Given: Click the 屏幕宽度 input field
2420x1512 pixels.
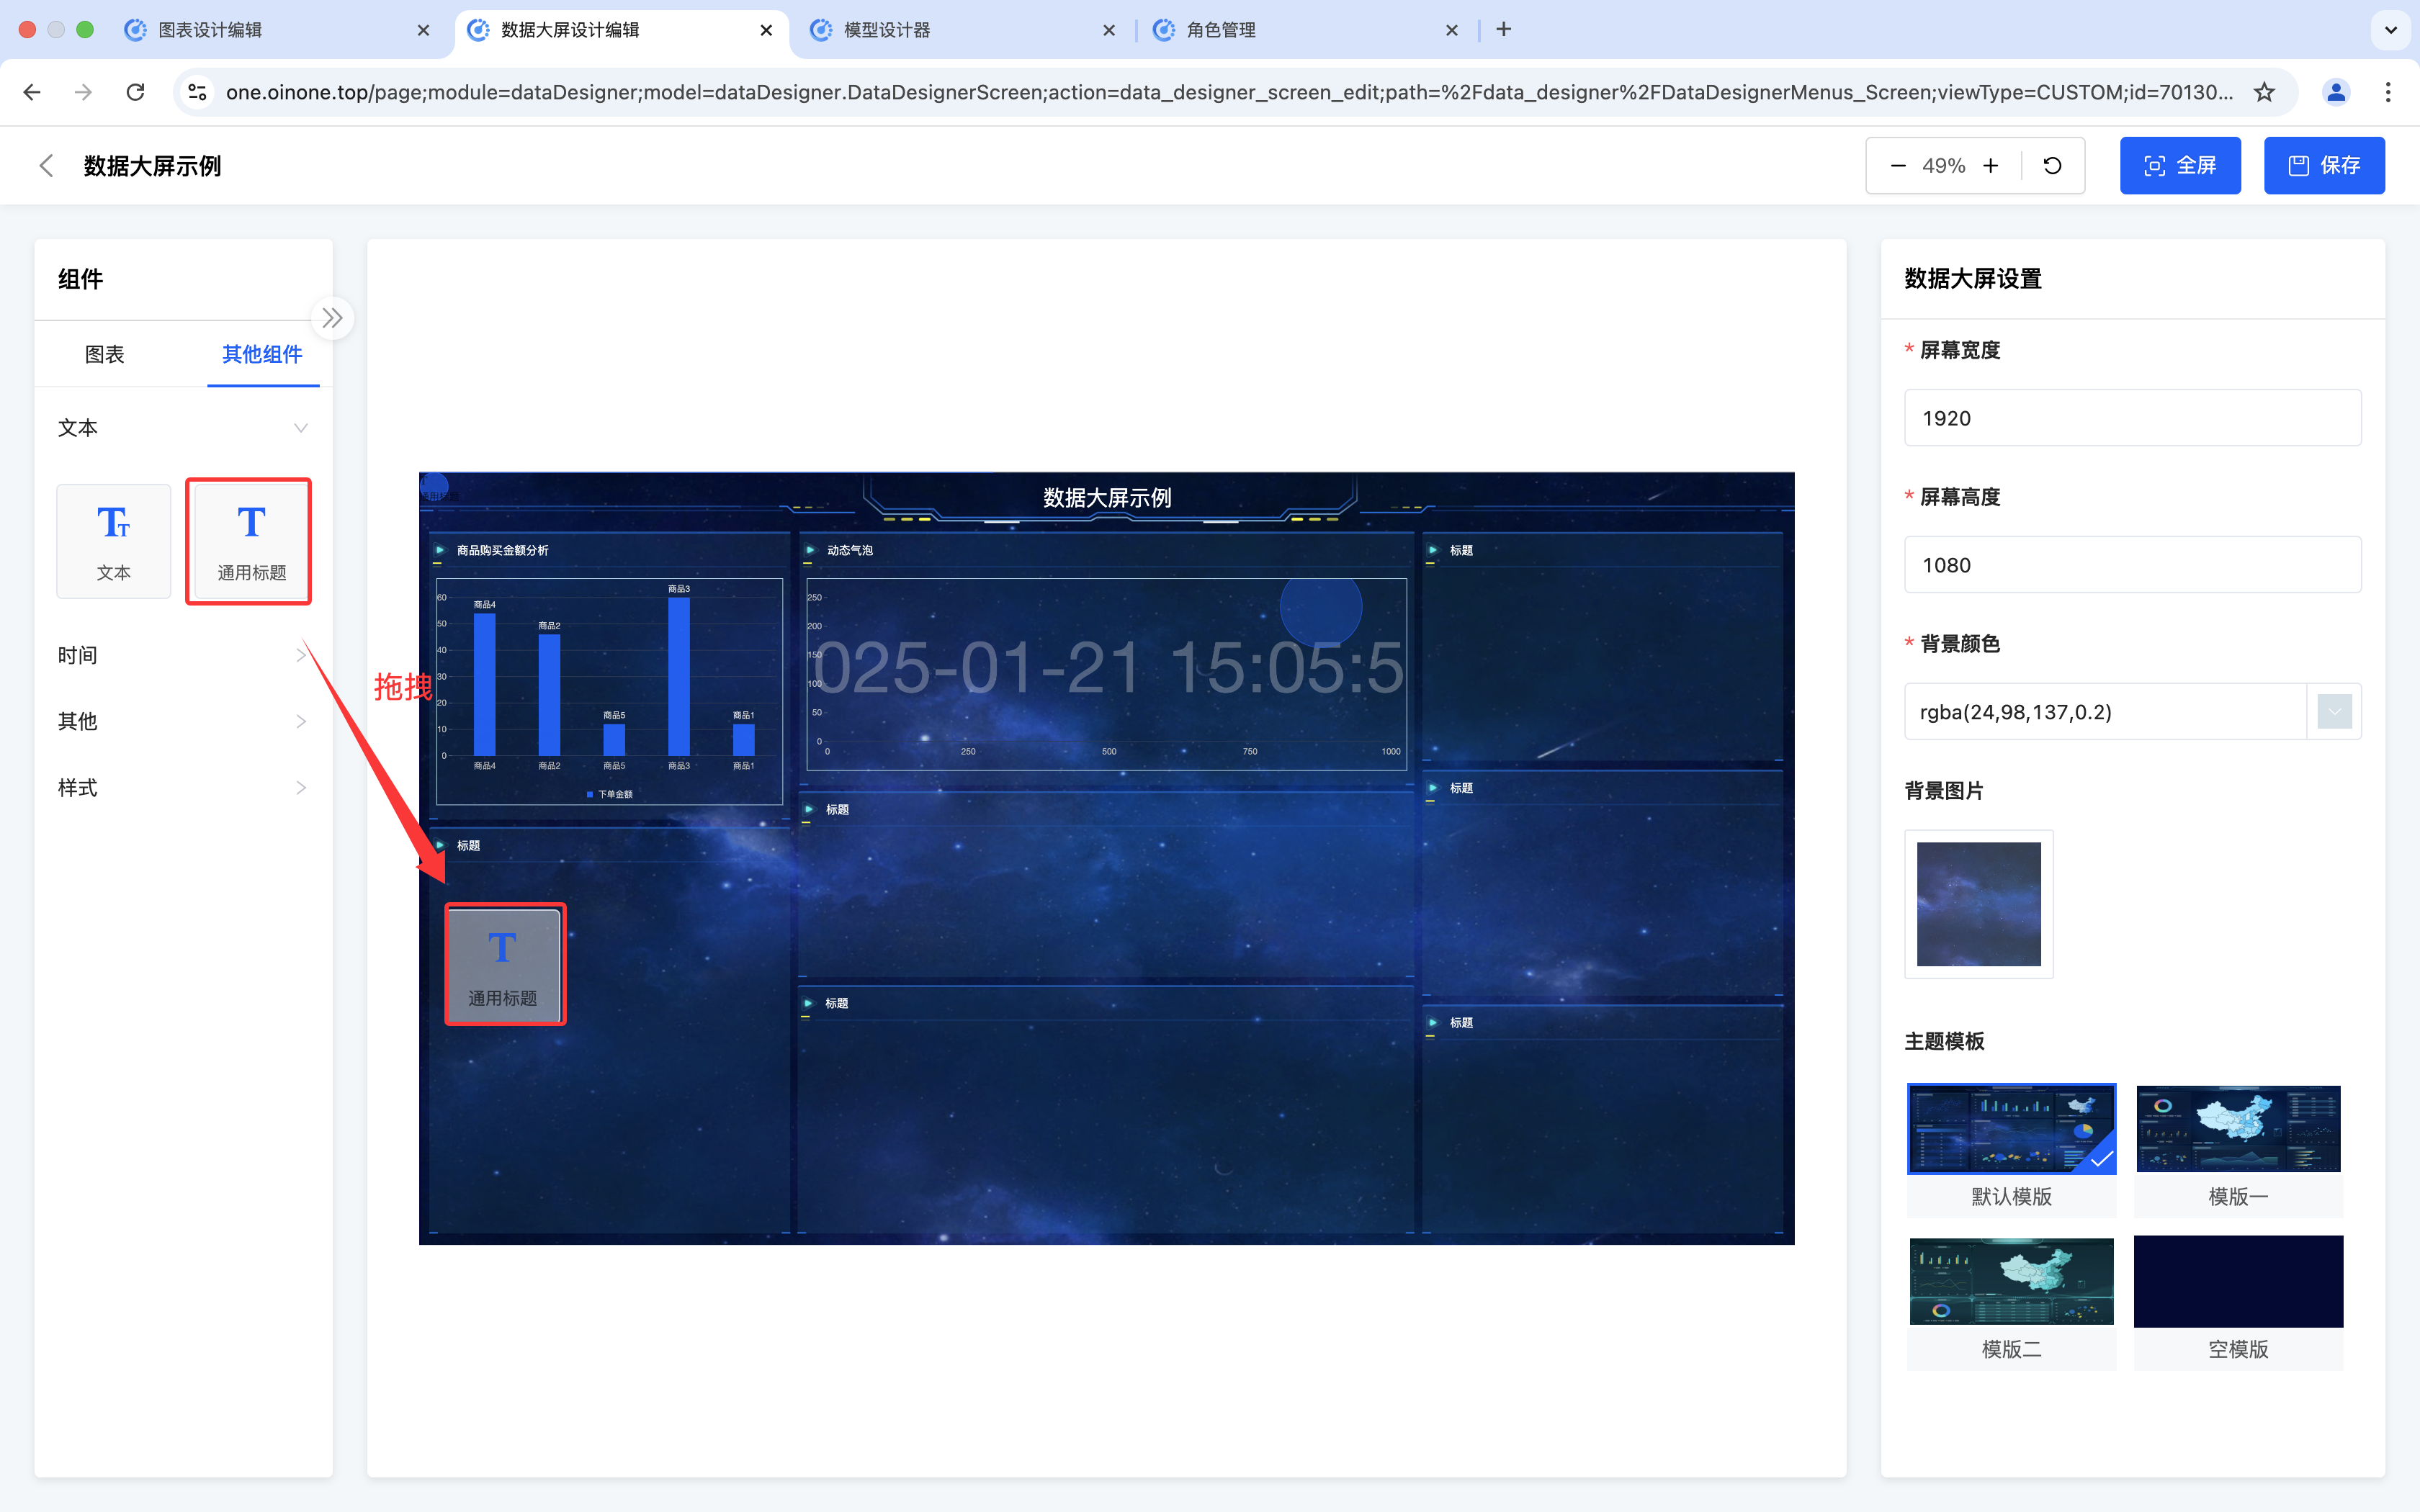Looking at the screenshot, I should (x=2132, y=418).
